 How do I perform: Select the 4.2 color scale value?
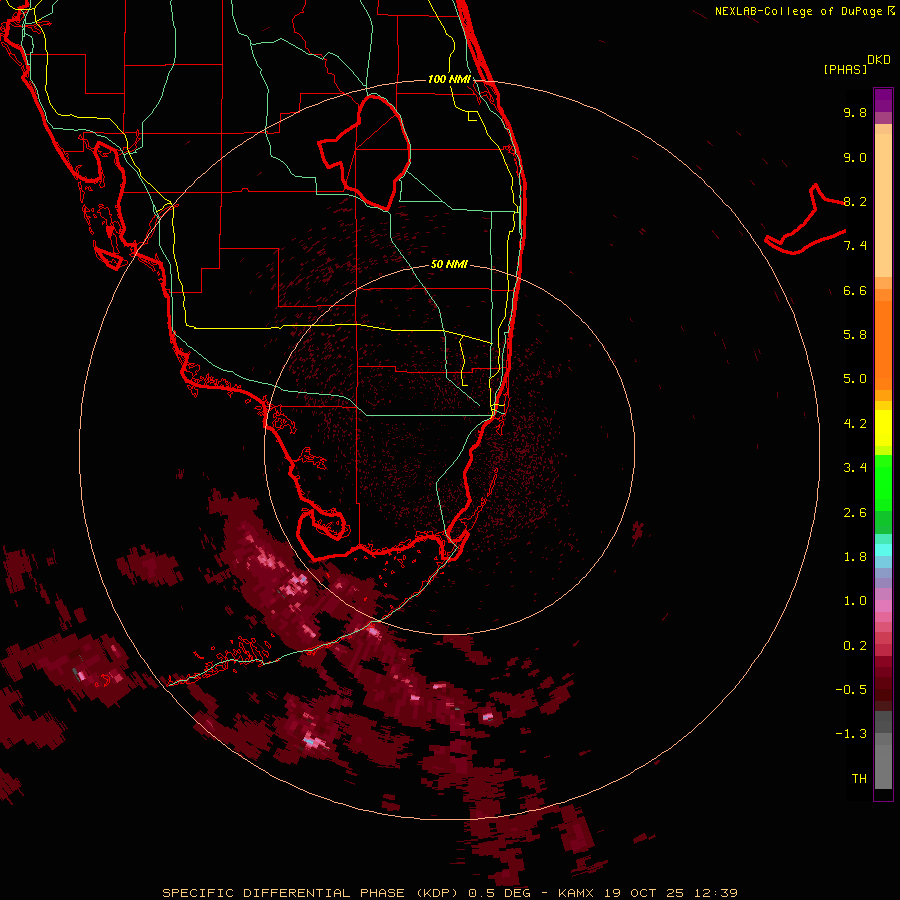click(x=855, y=424)
